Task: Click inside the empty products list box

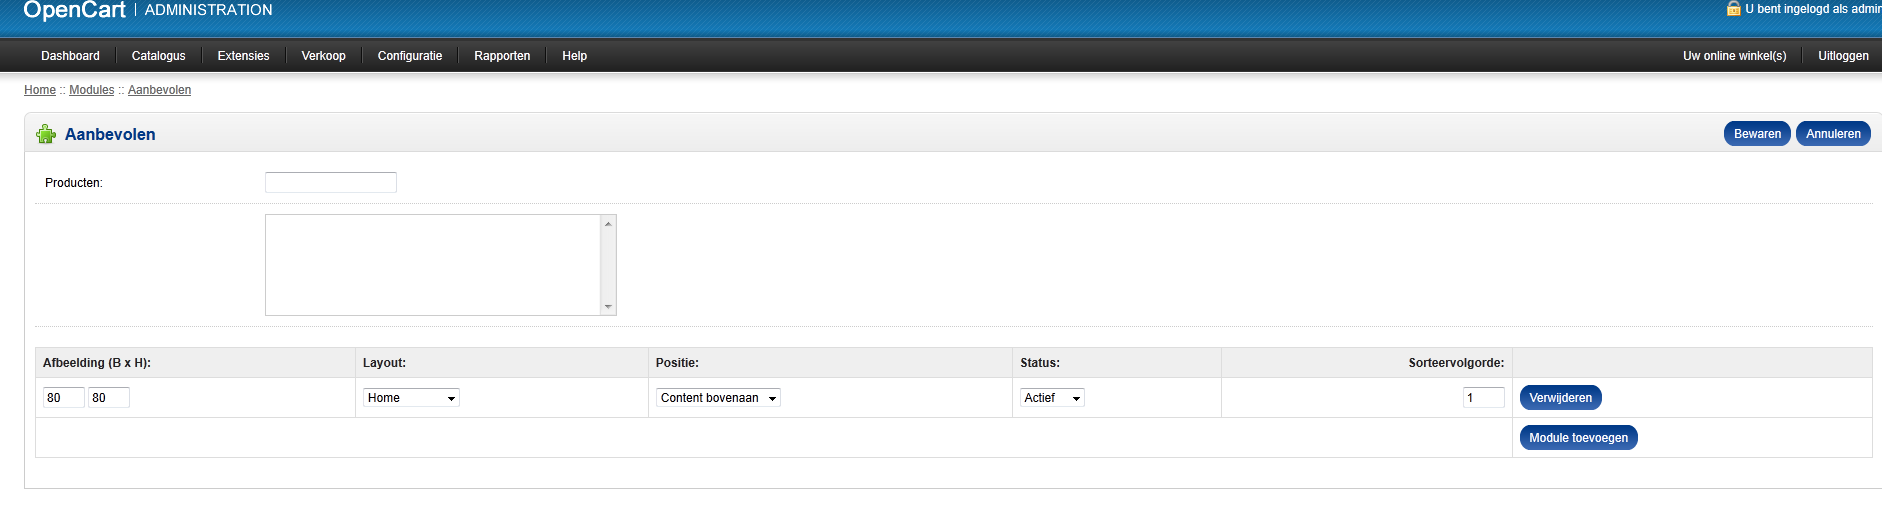Action: click(432, 265)
